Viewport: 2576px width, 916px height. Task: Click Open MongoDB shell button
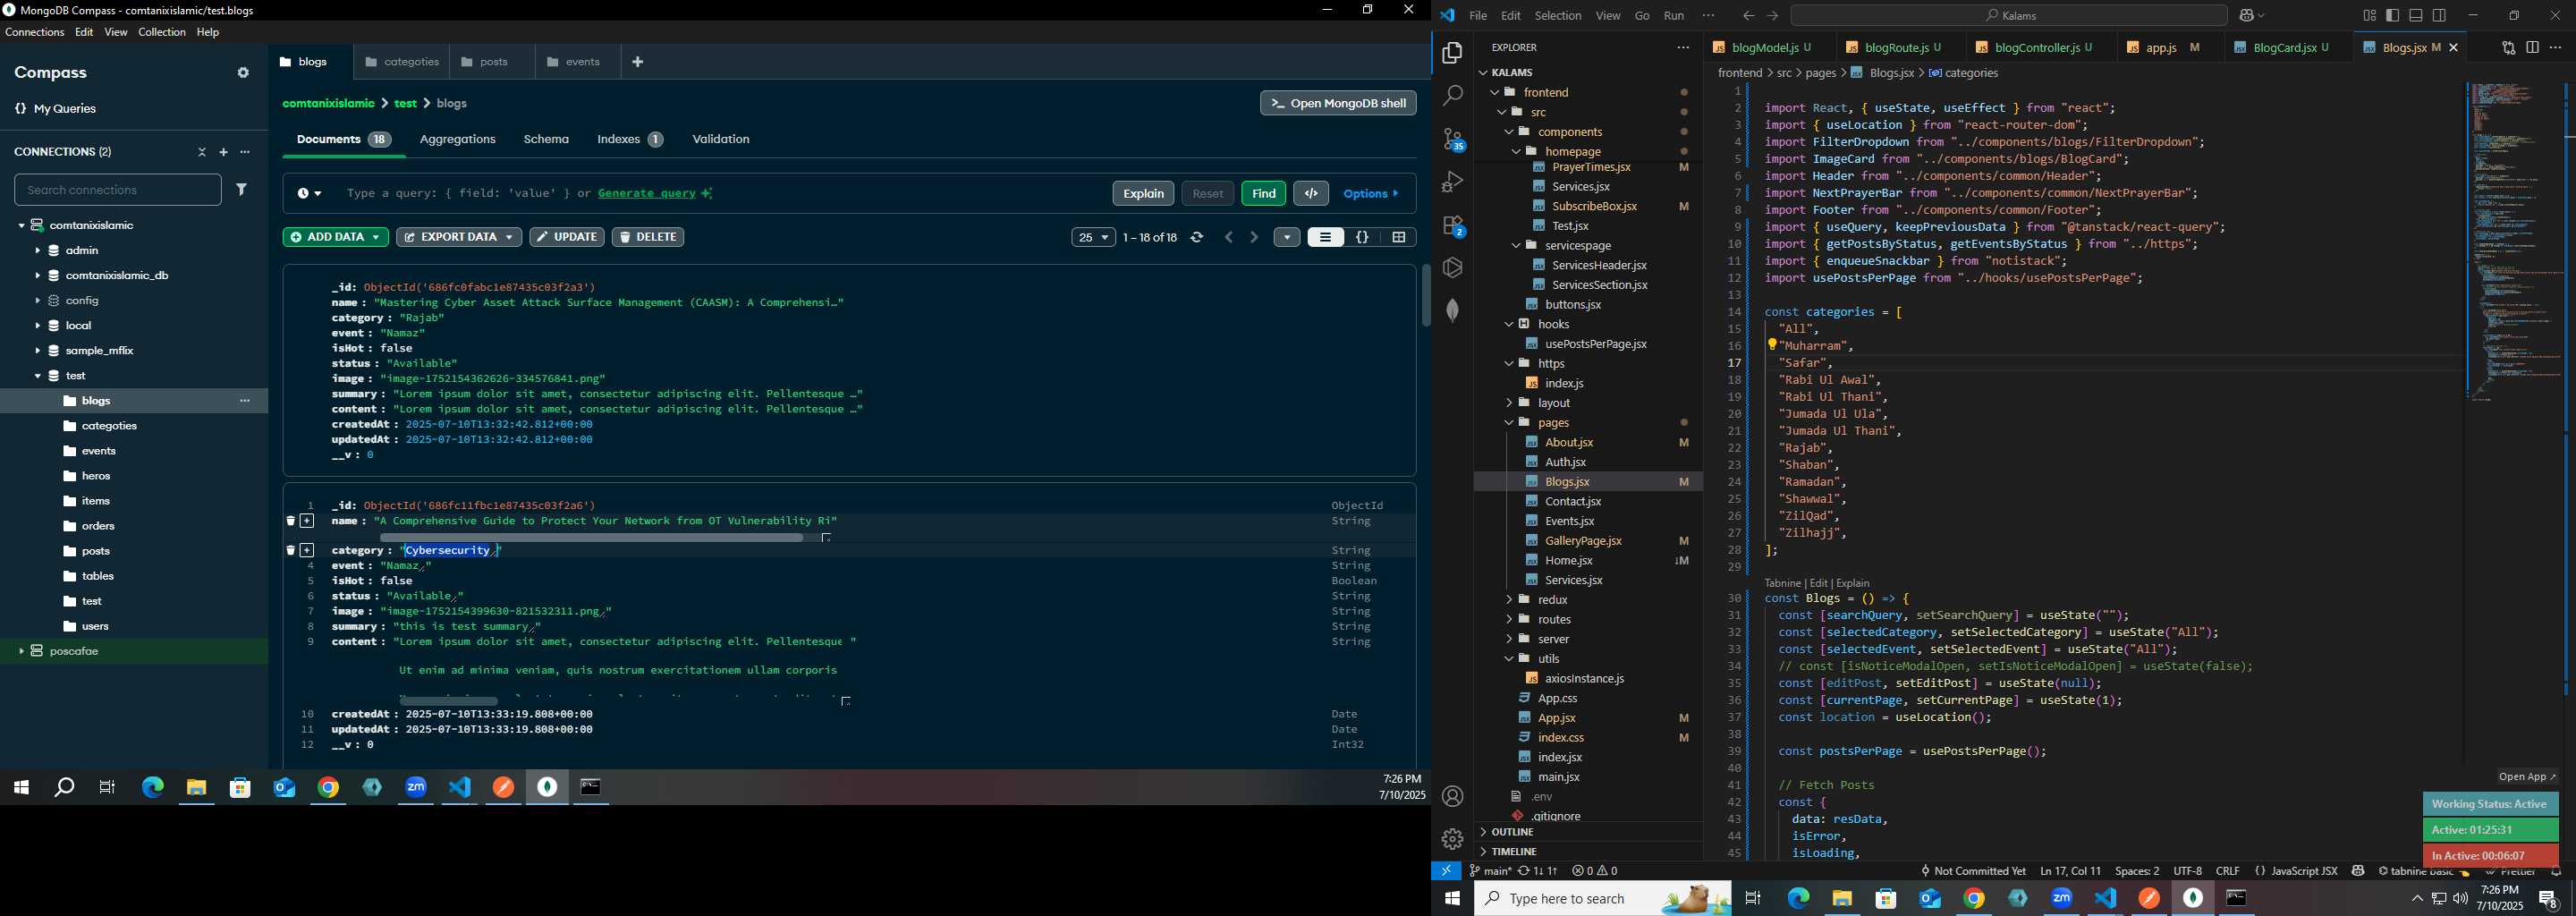point(1338,103)
